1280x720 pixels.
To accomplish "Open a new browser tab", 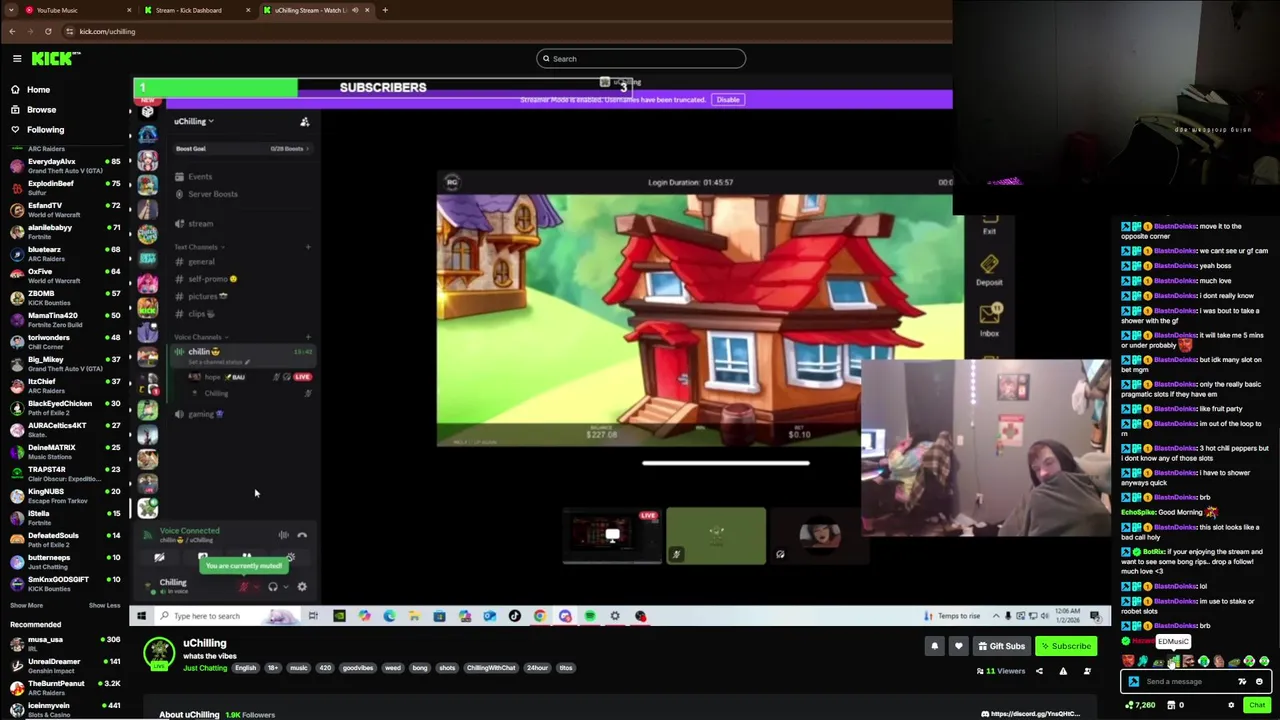I will 385,10.
